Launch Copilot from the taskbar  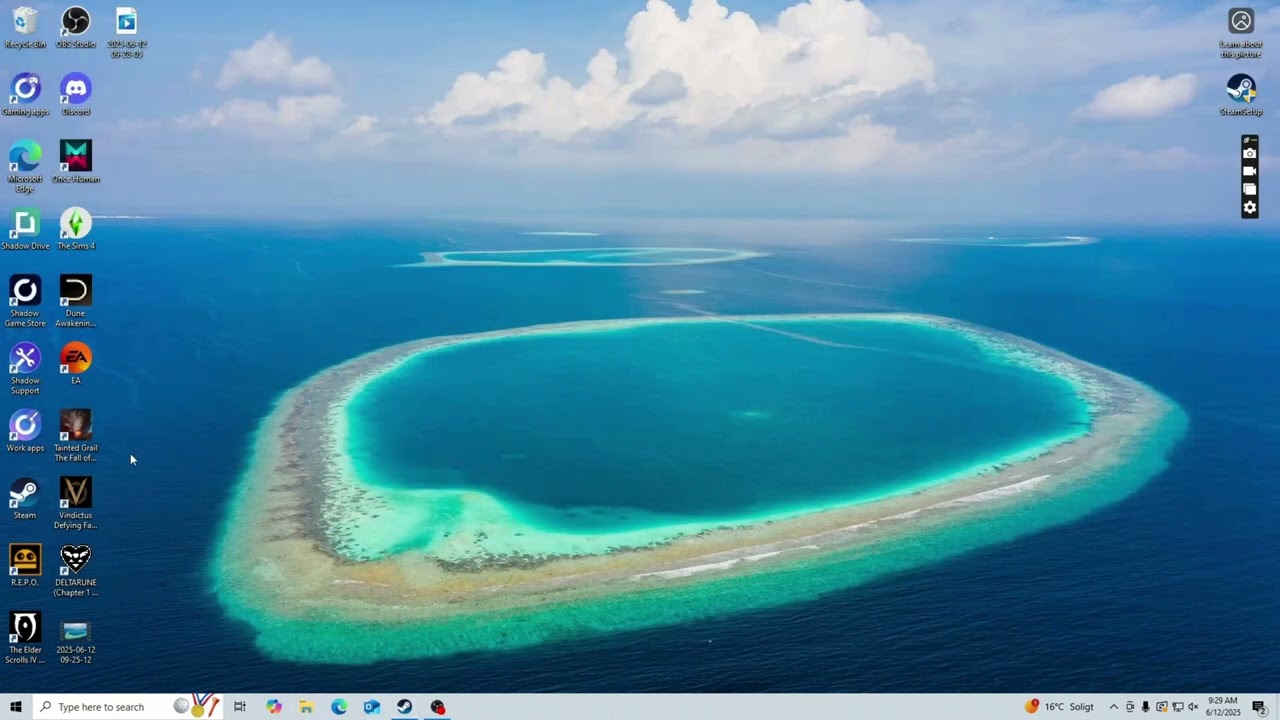coord(274,707)
